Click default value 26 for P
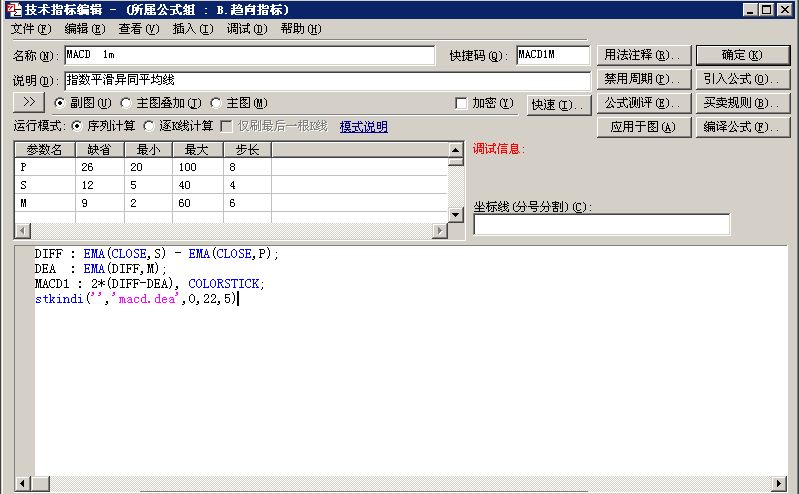The height and width of the screenshot is (494, 799). click(x=99, y=167)
